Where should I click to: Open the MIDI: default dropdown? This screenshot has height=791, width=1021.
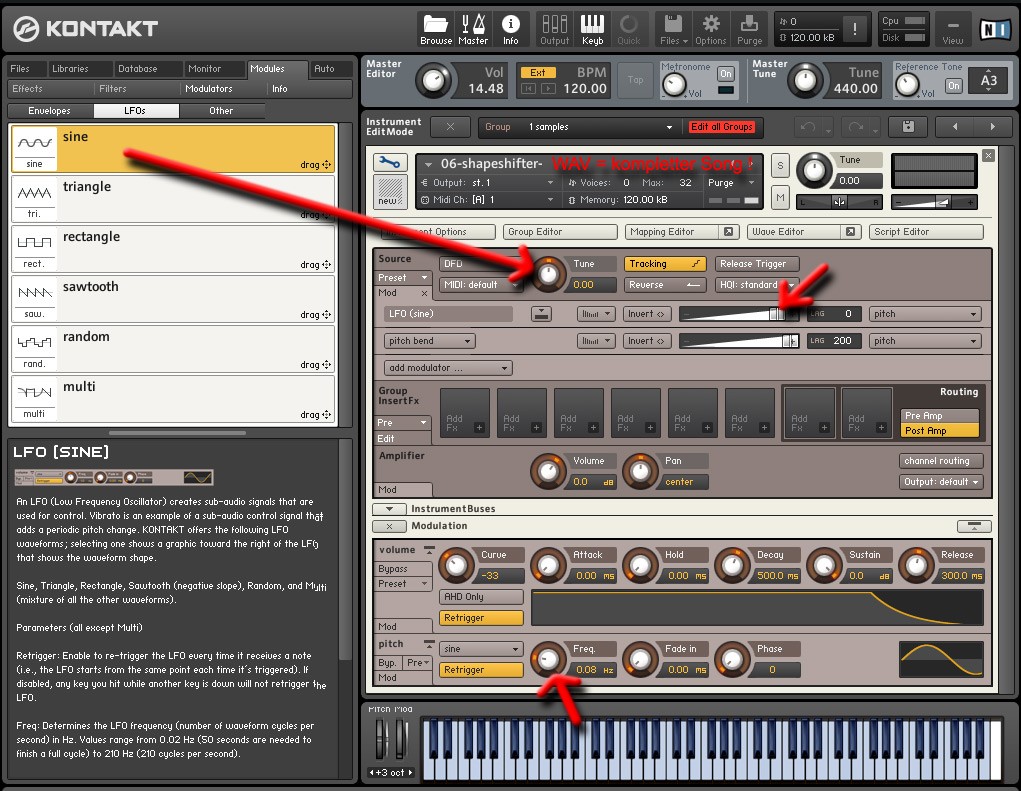[x=481, y=284]
